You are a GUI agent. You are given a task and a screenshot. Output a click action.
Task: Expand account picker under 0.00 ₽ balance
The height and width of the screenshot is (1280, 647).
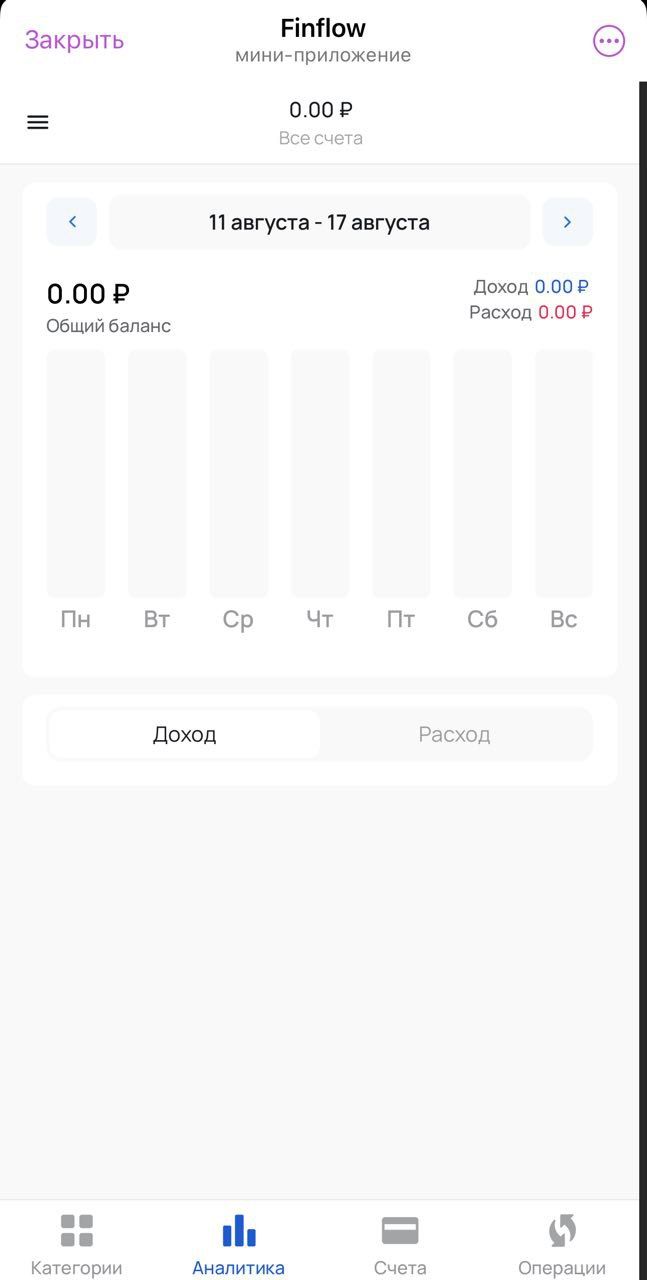[x=320, y=120]
